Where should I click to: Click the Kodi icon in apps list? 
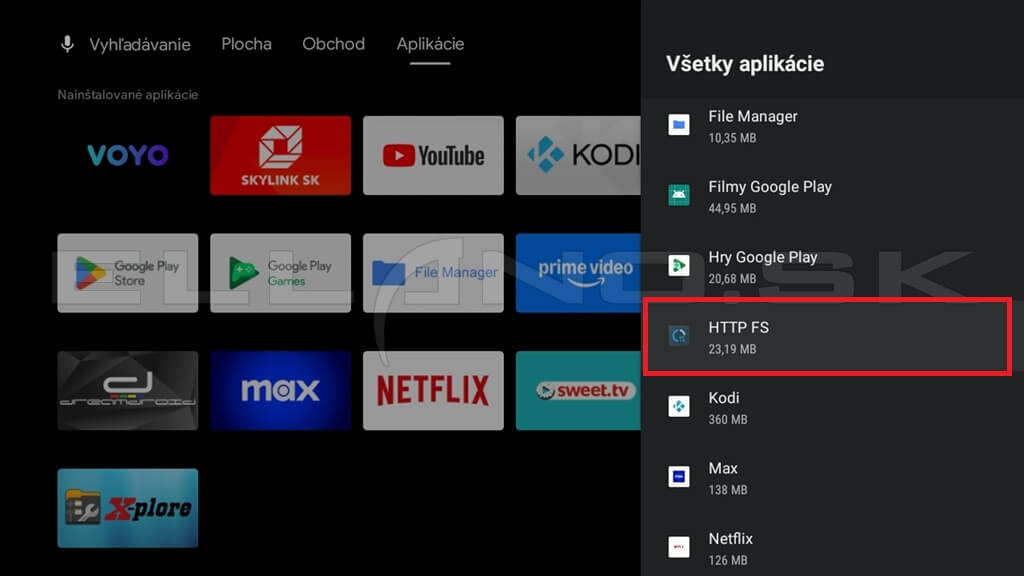tap(679, 406)
